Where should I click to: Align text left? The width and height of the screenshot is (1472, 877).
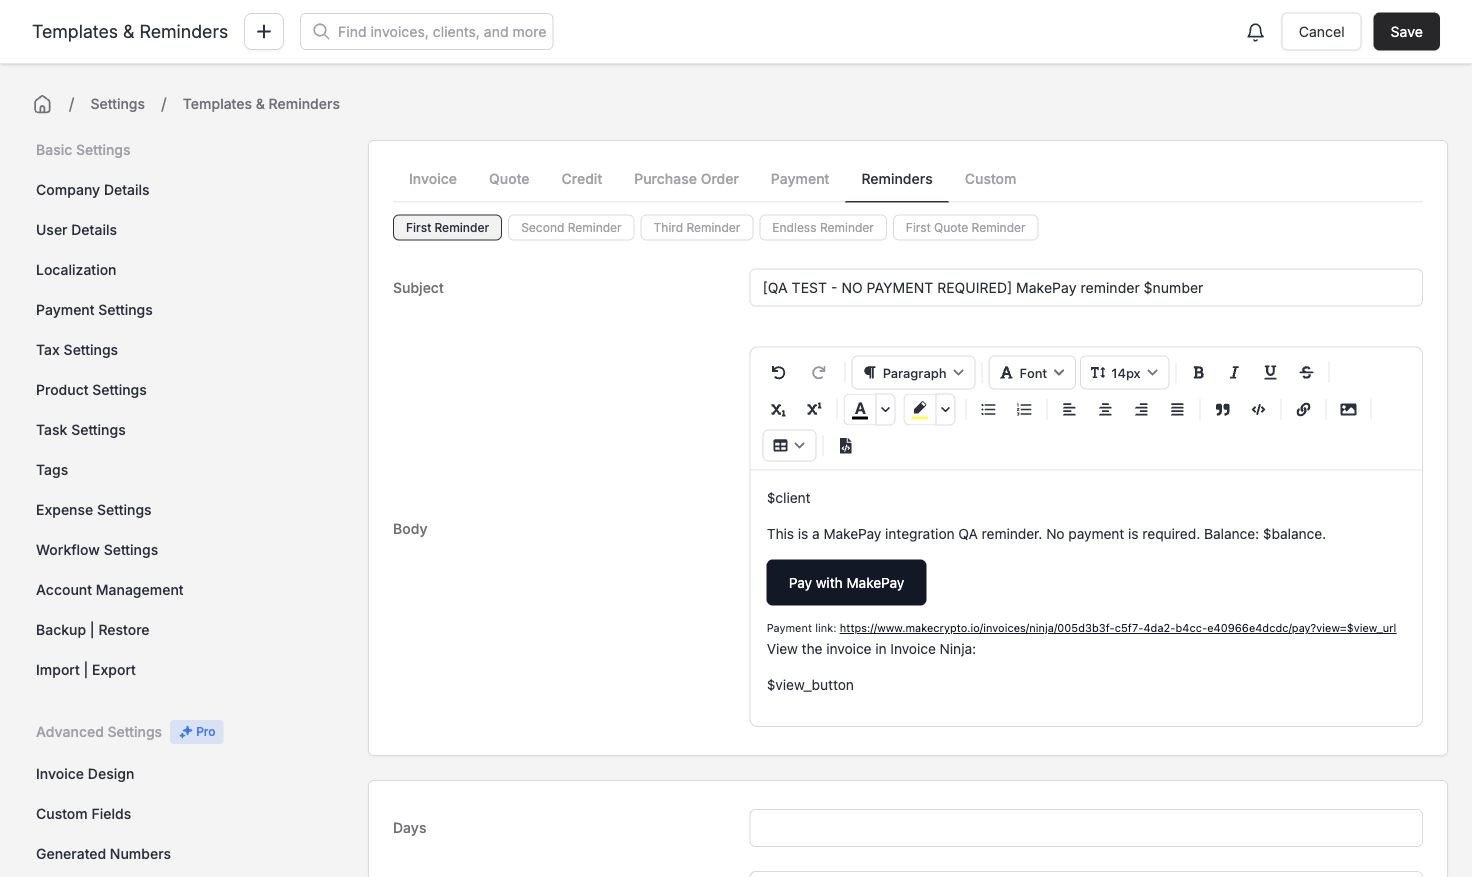[x=1069, y=410]
